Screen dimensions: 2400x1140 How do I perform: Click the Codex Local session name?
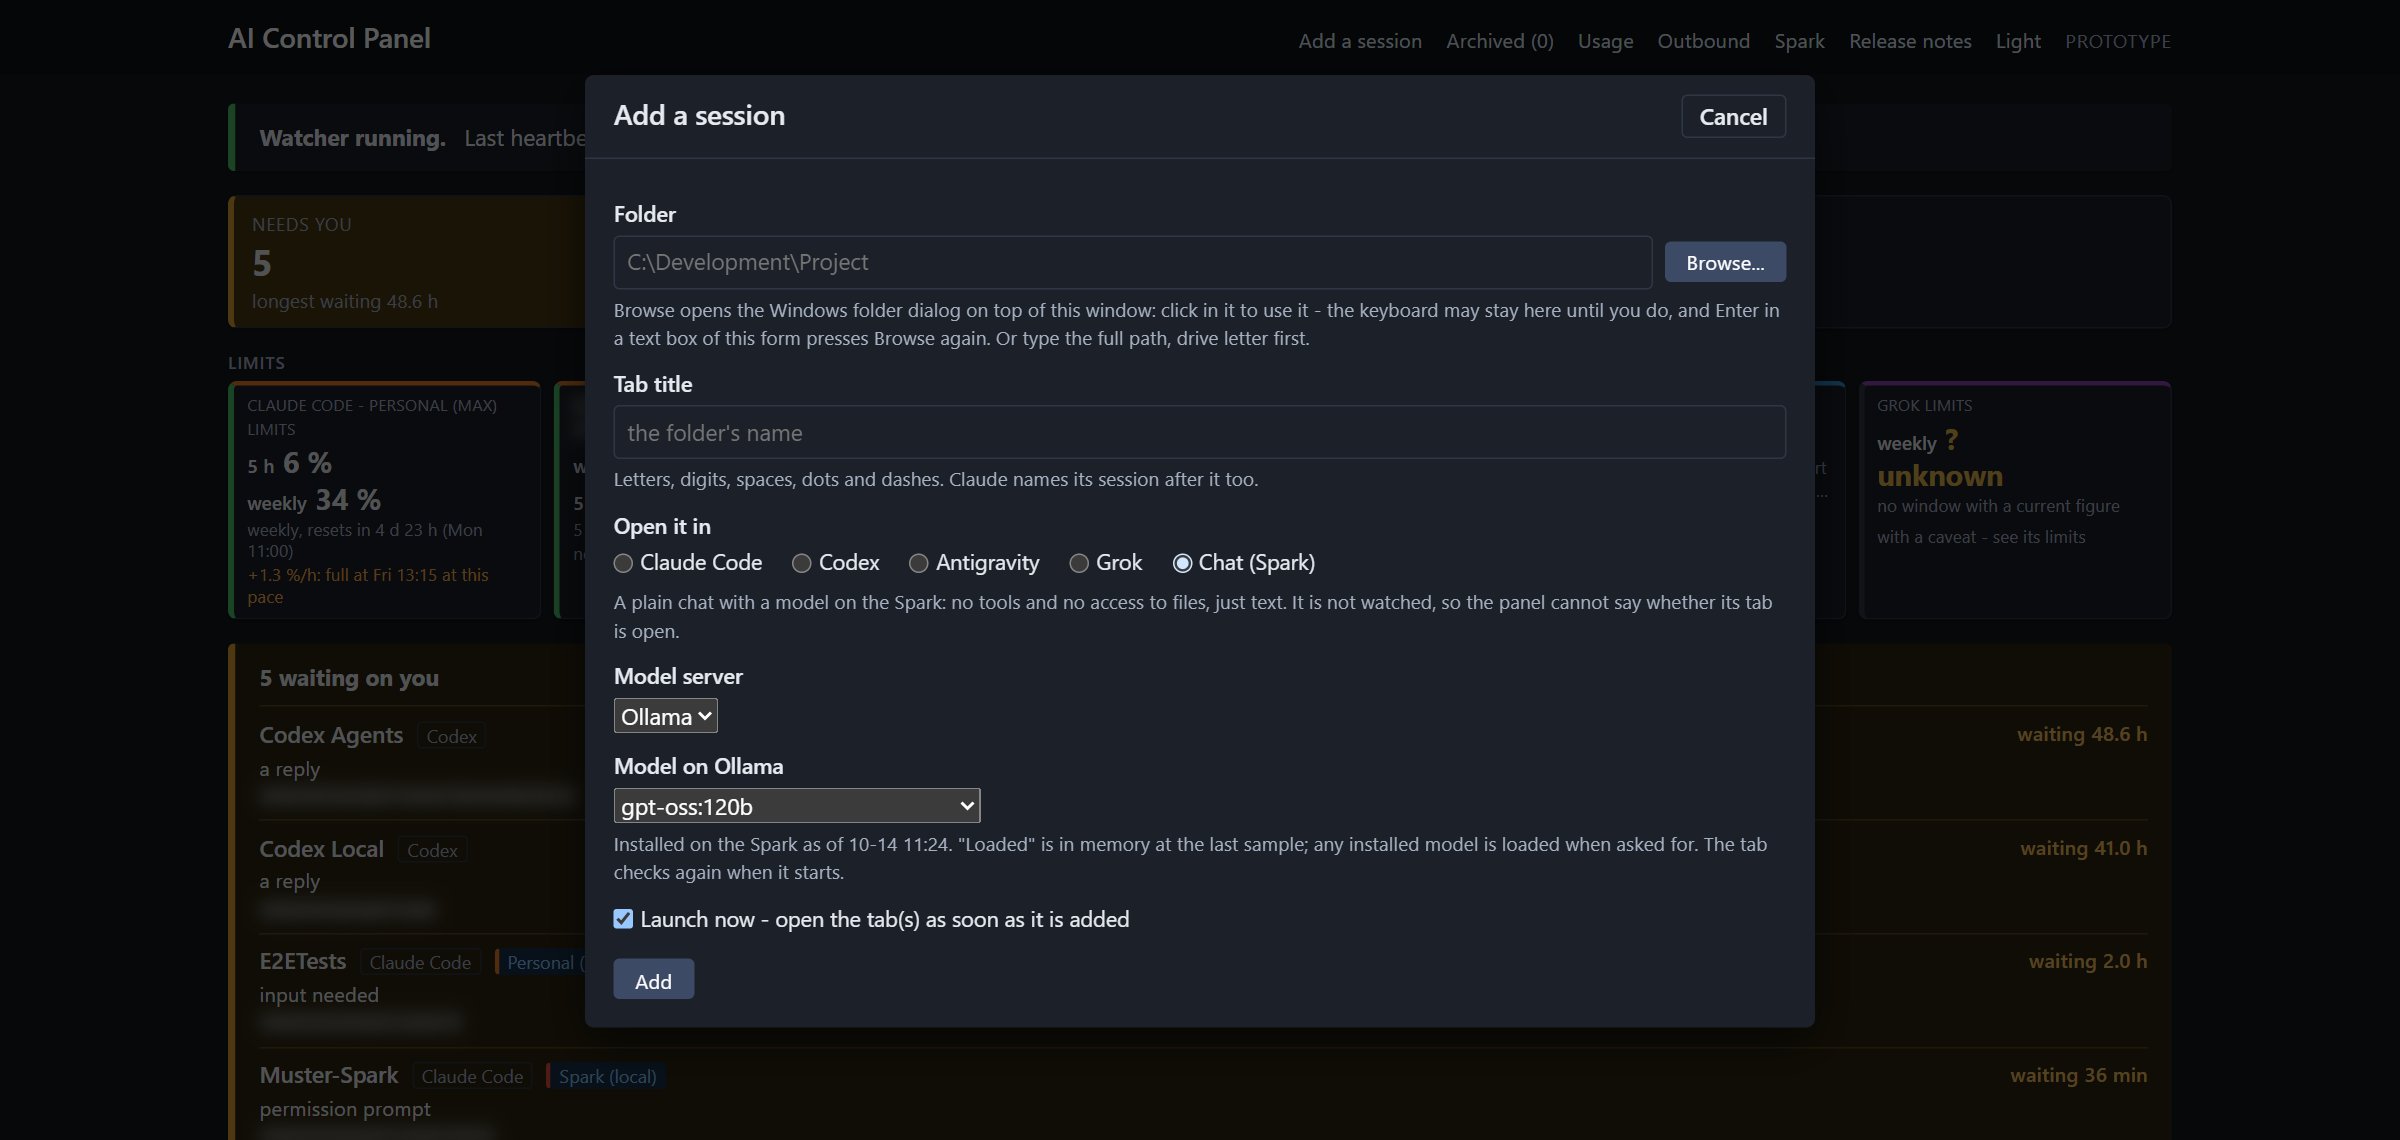click(321, 849)
